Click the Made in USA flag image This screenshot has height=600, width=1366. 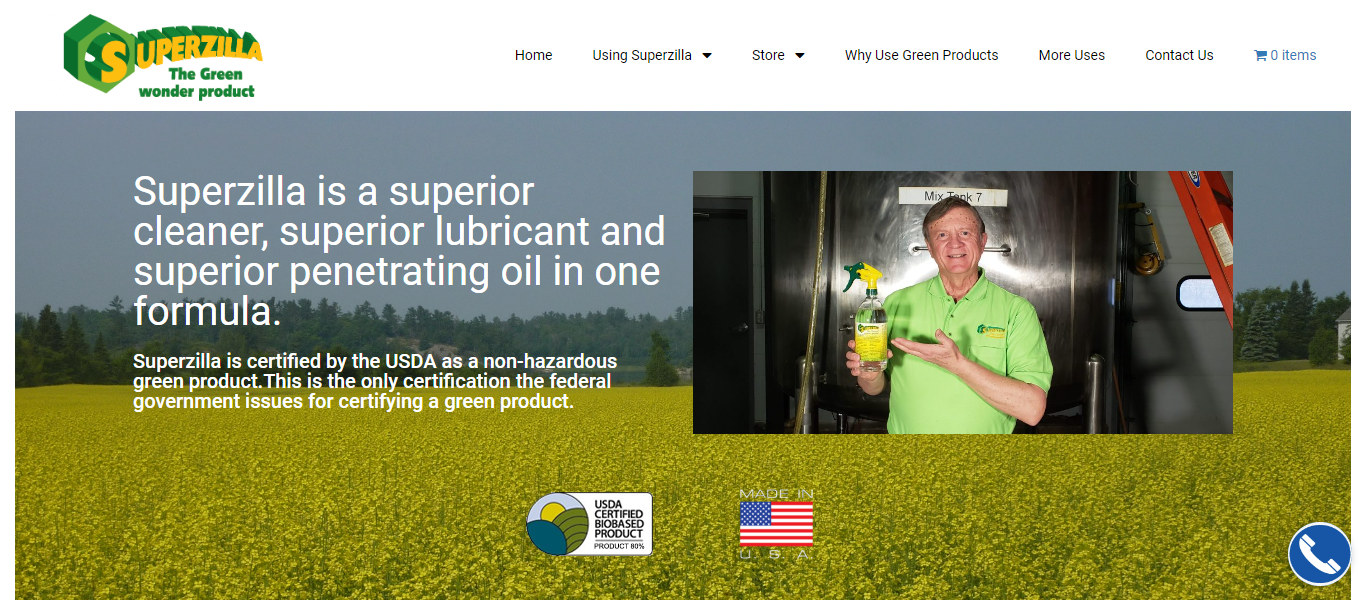776,524
